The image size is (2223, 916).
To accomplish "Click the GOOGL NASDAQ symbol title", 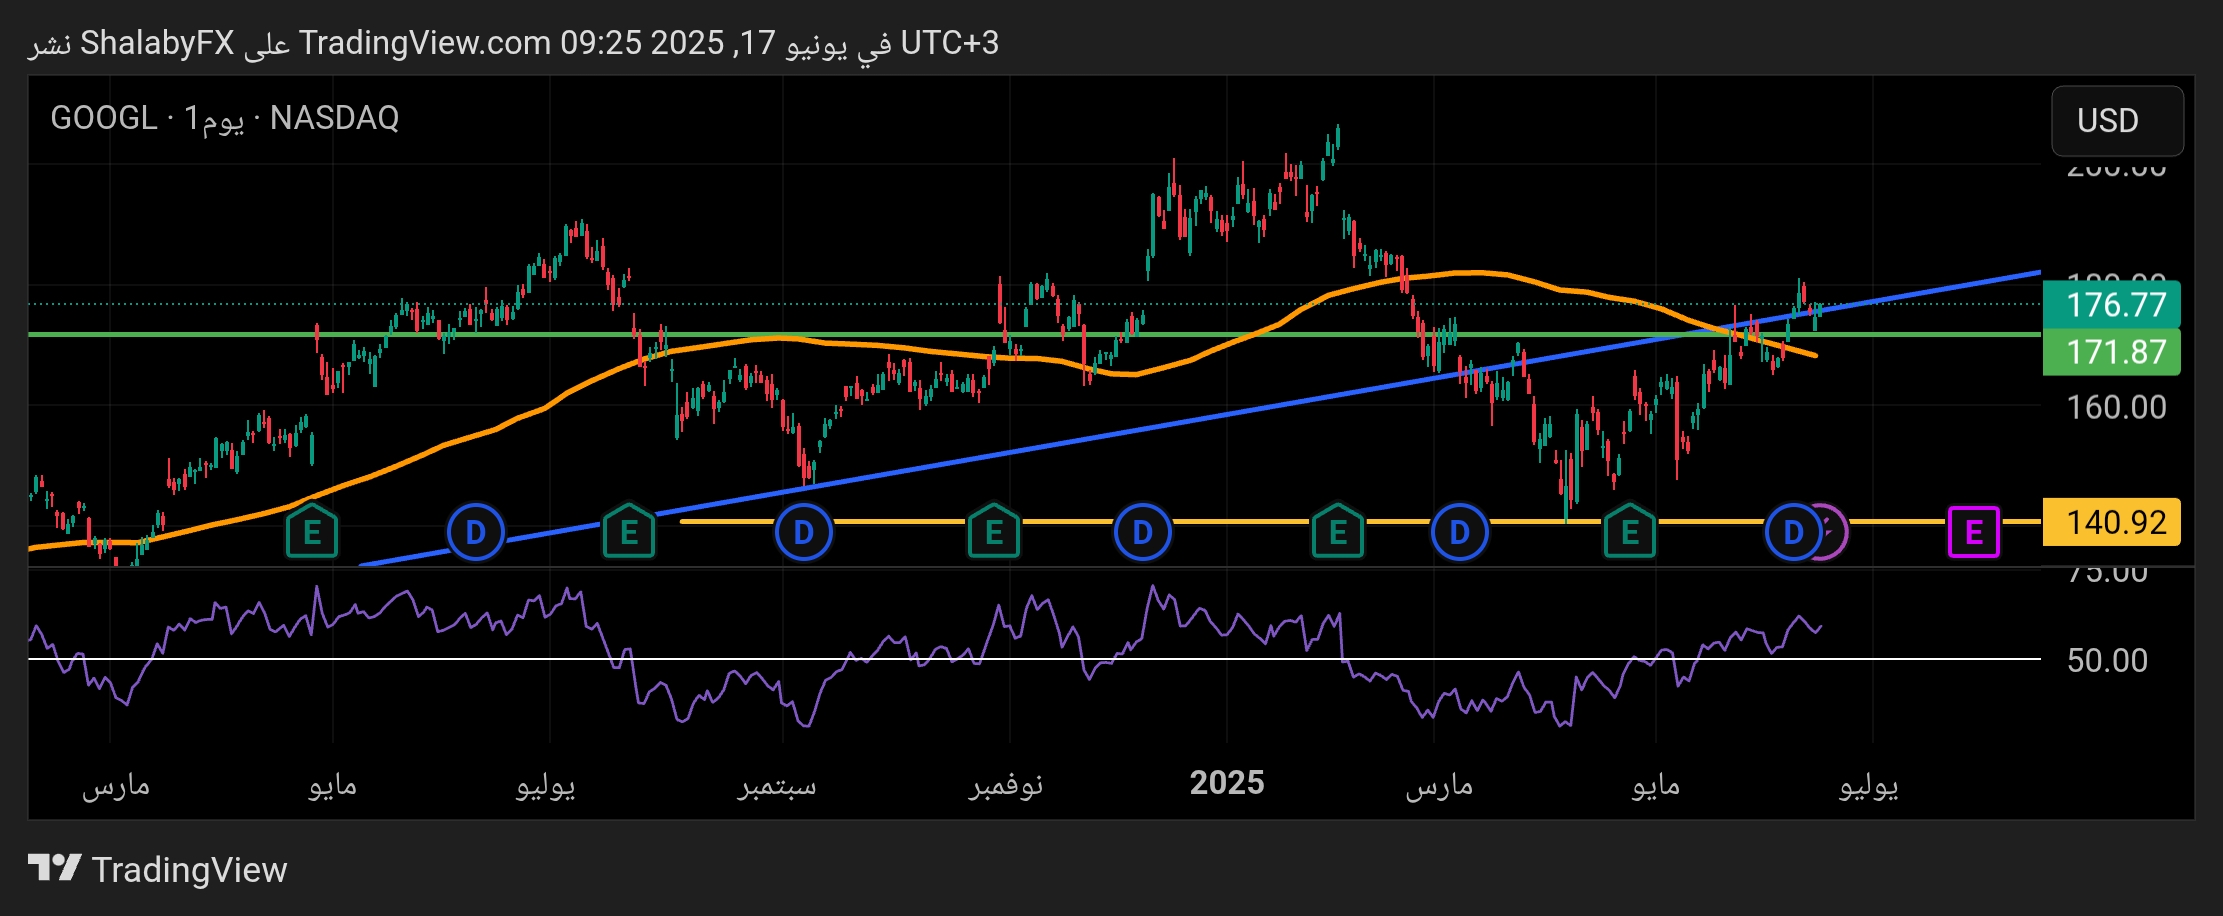I will (225, 118).
